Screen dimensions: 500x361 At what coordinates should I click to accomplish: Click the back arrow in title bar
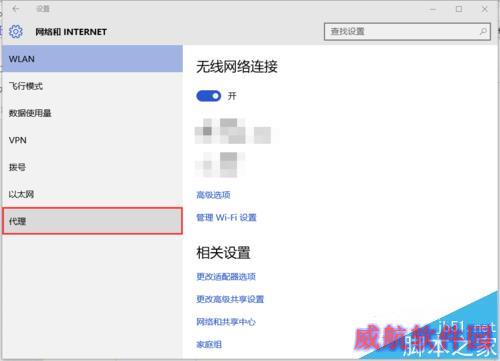pos(16,9)
